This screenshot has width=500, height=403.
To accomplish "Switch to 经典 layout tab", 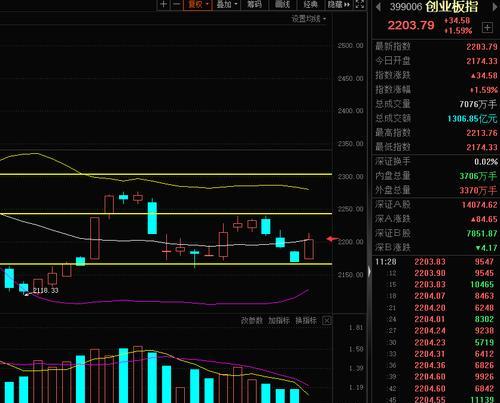I will click(311, 5).
